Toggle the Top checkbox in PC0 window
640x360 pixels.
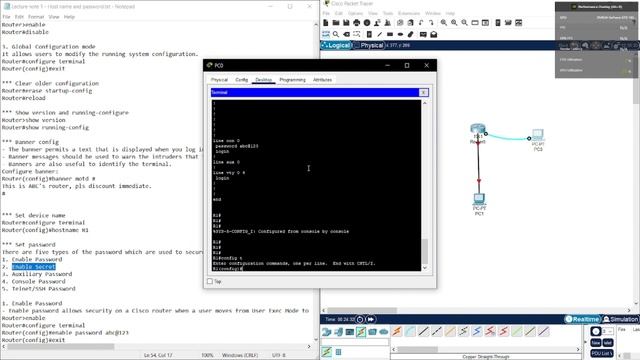(210, 281)
